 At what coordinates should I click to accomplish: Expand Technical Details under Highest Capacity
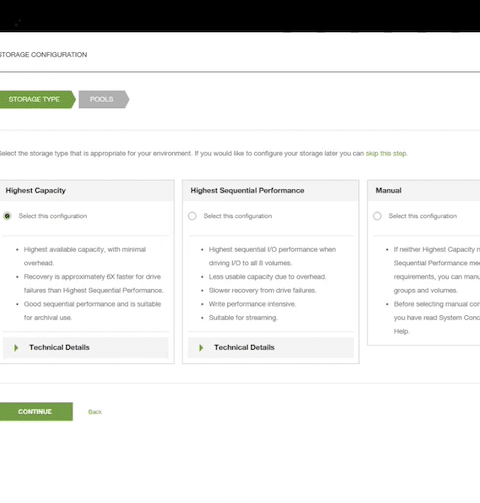click(x=86, y=347)
